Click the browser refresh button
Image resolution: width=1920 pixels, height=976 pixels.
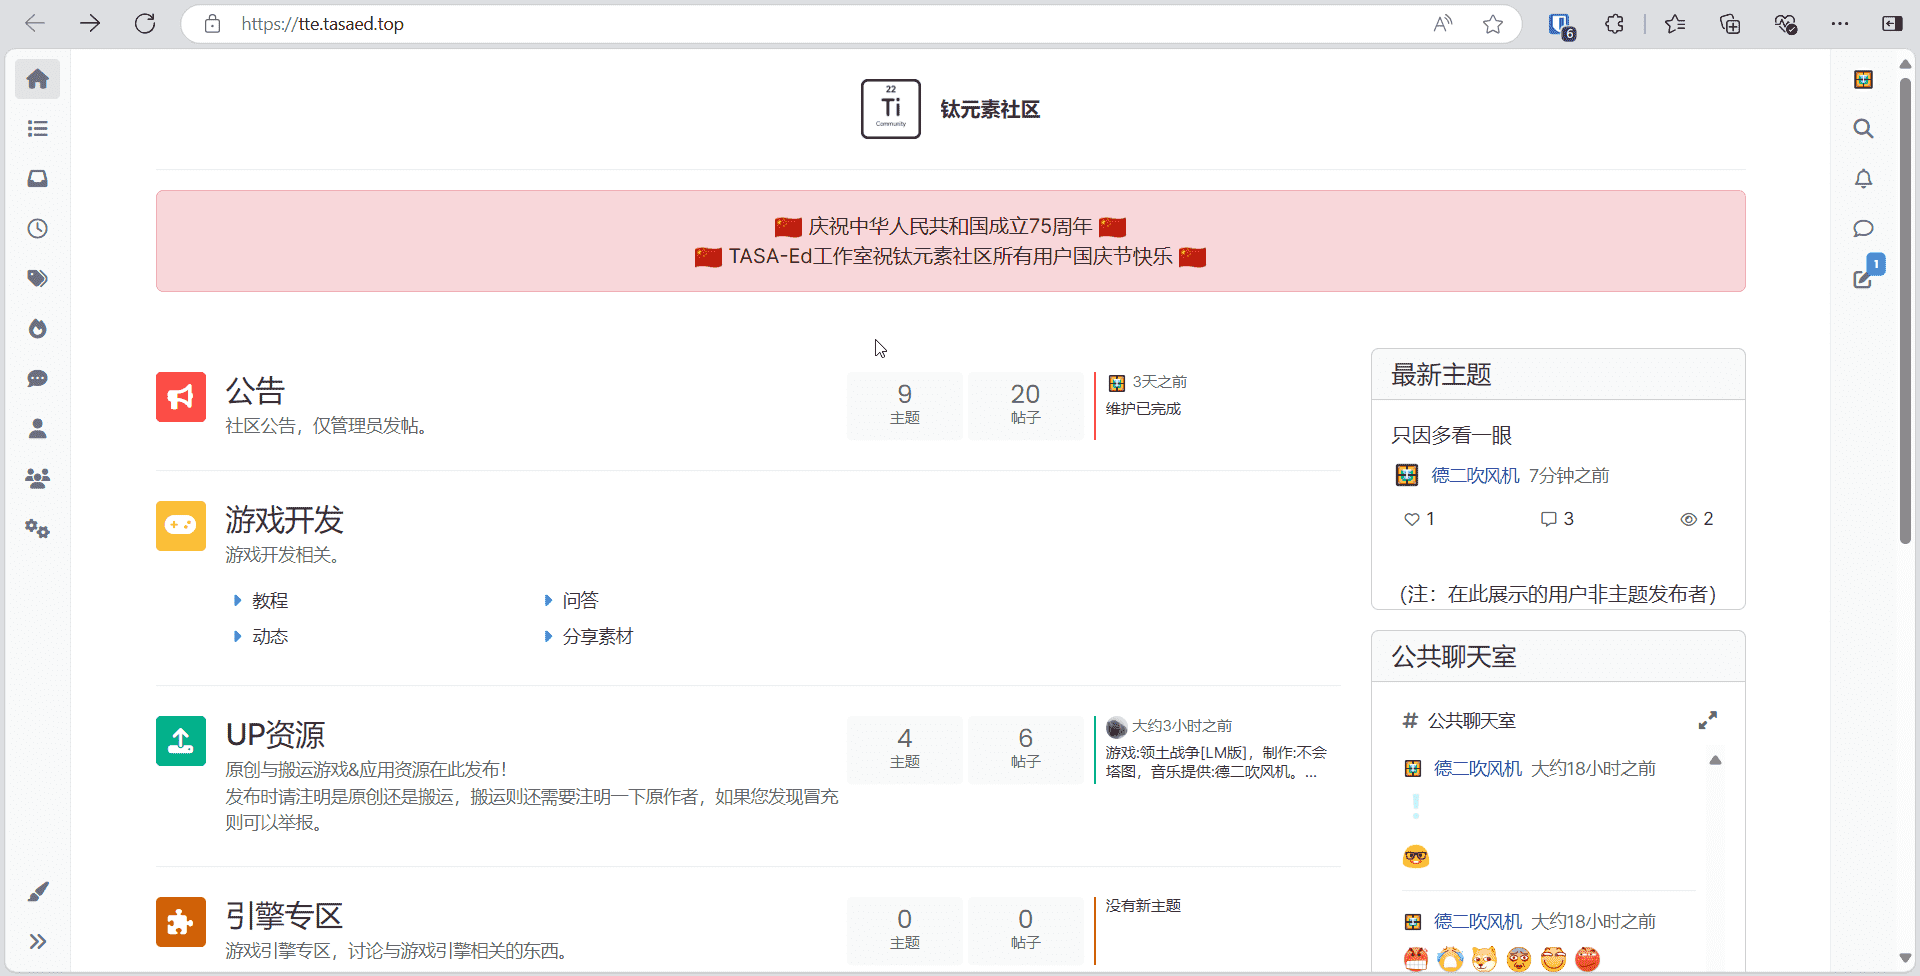(x=145, y=24)
